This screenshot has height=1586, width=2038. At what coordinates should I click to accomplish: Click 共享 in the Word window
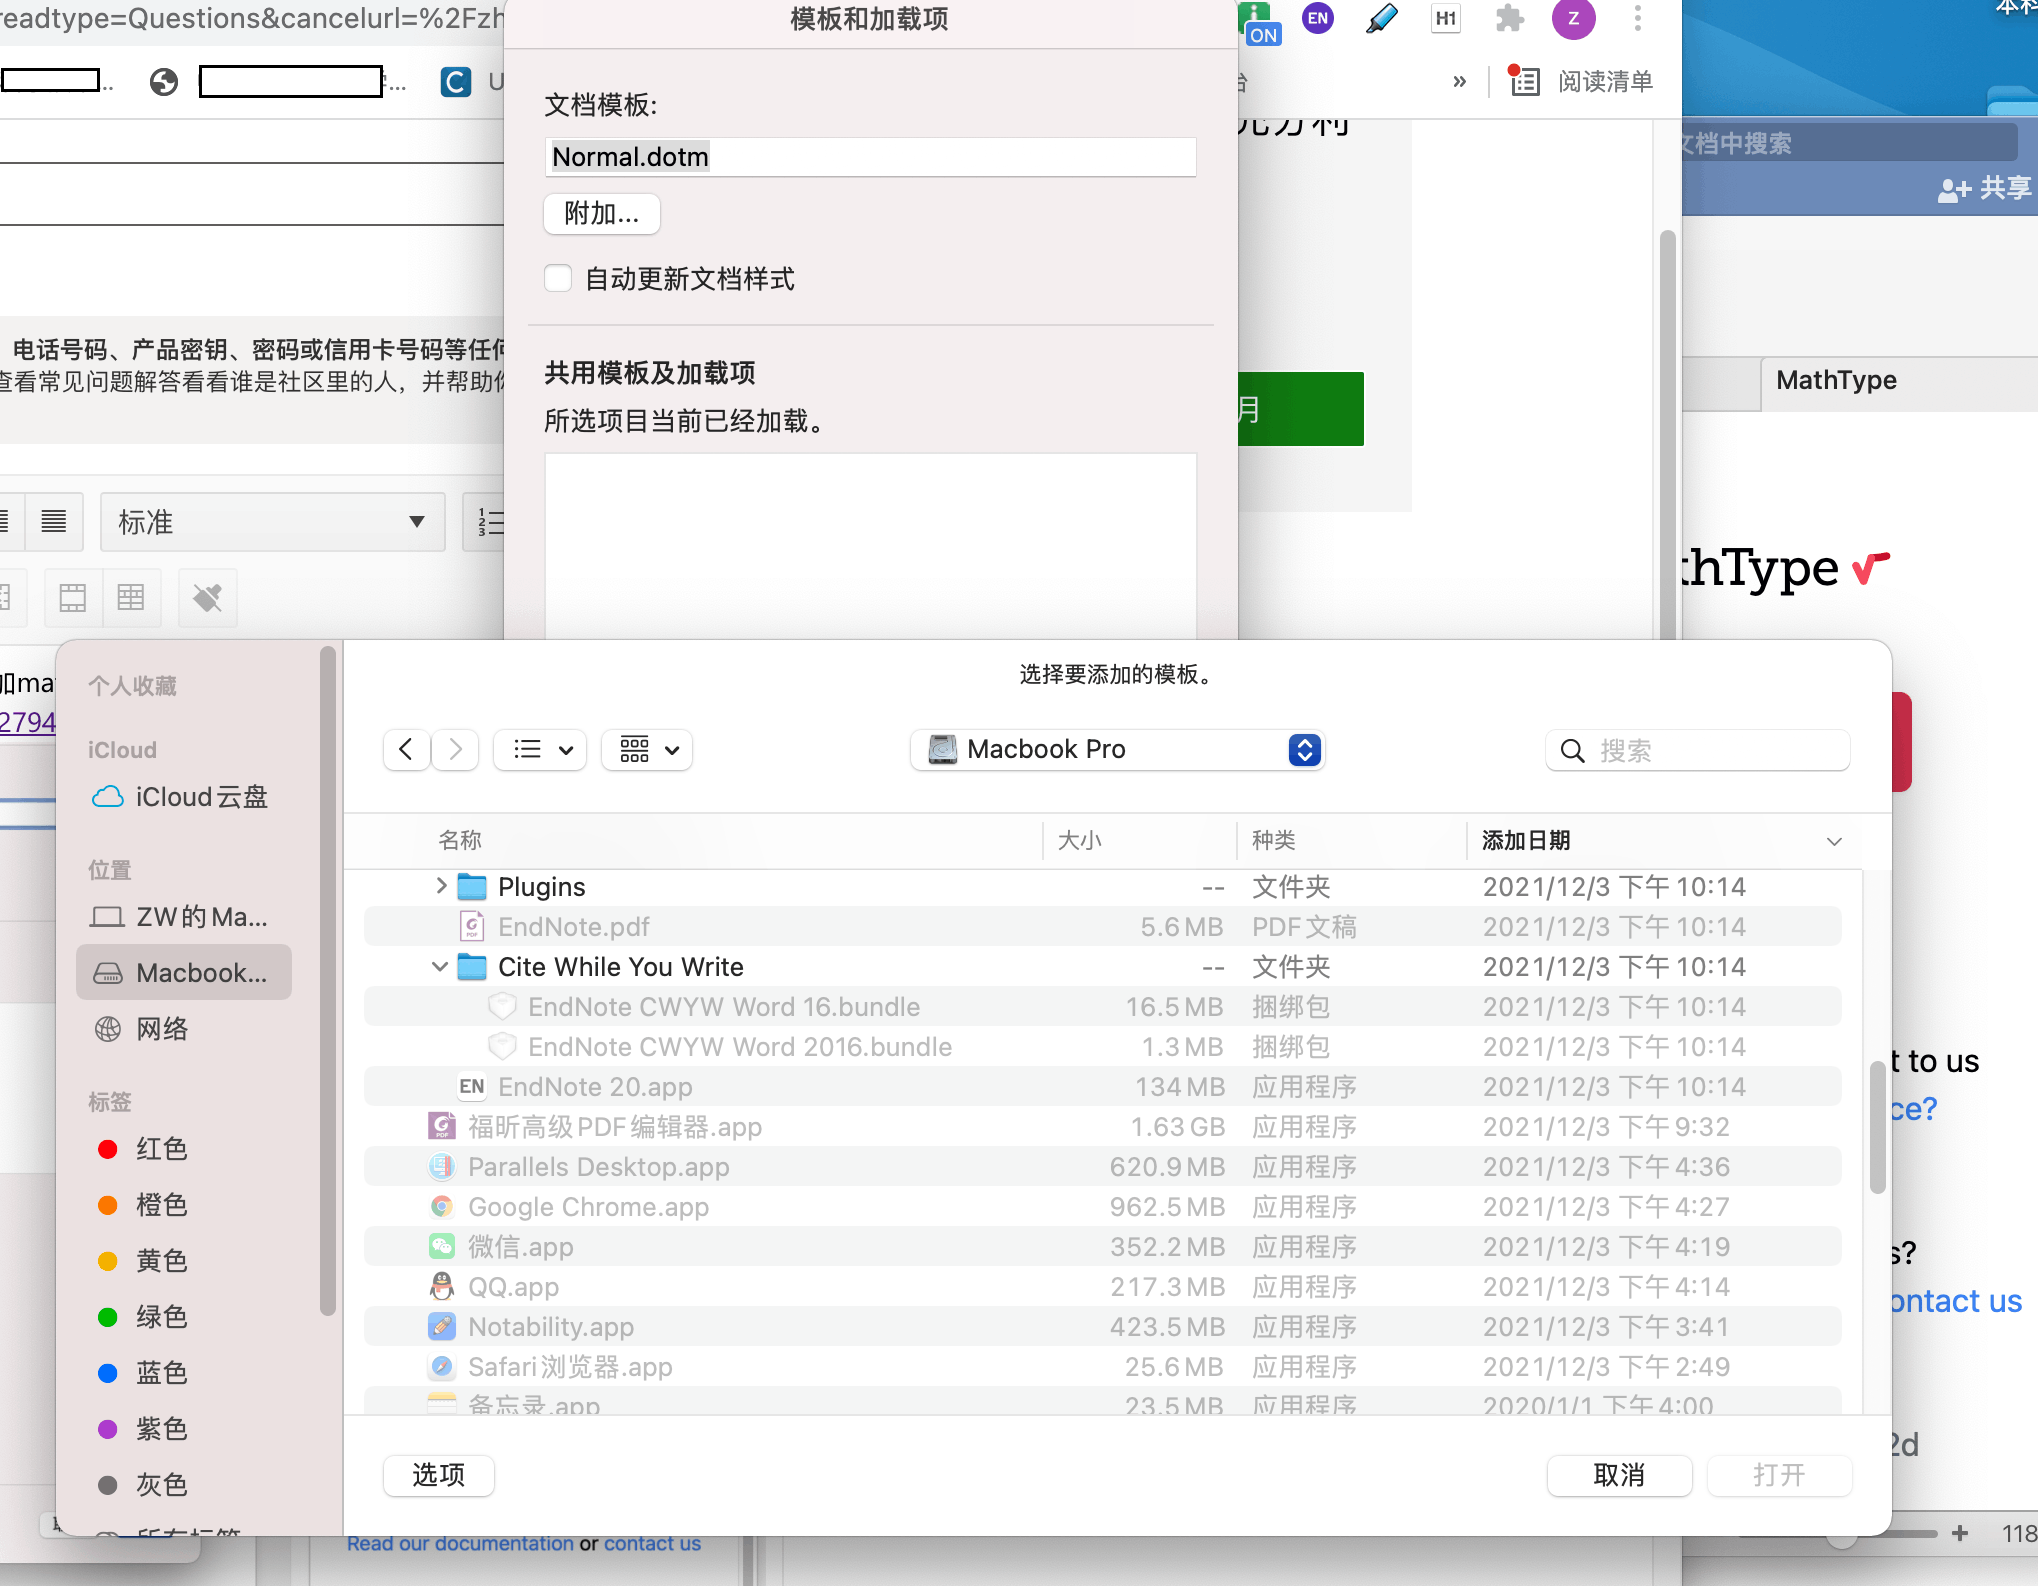[1984, 188]
